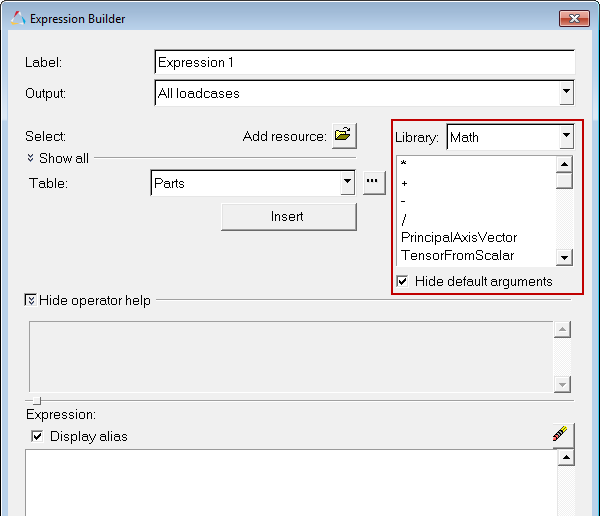Open the Table dropdown
The width and height of the screenshot is (602, 516).
click(x=347, y=182)
